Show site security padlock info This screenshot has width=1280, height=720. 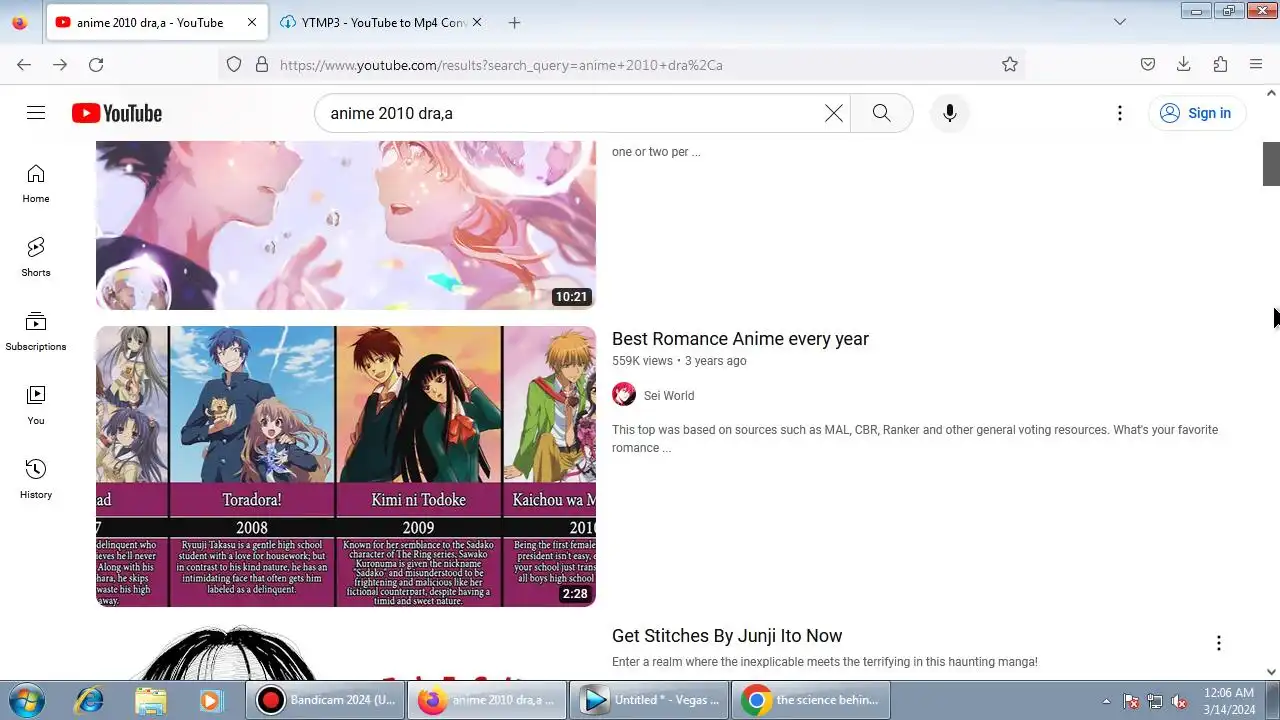pos(262,64)
